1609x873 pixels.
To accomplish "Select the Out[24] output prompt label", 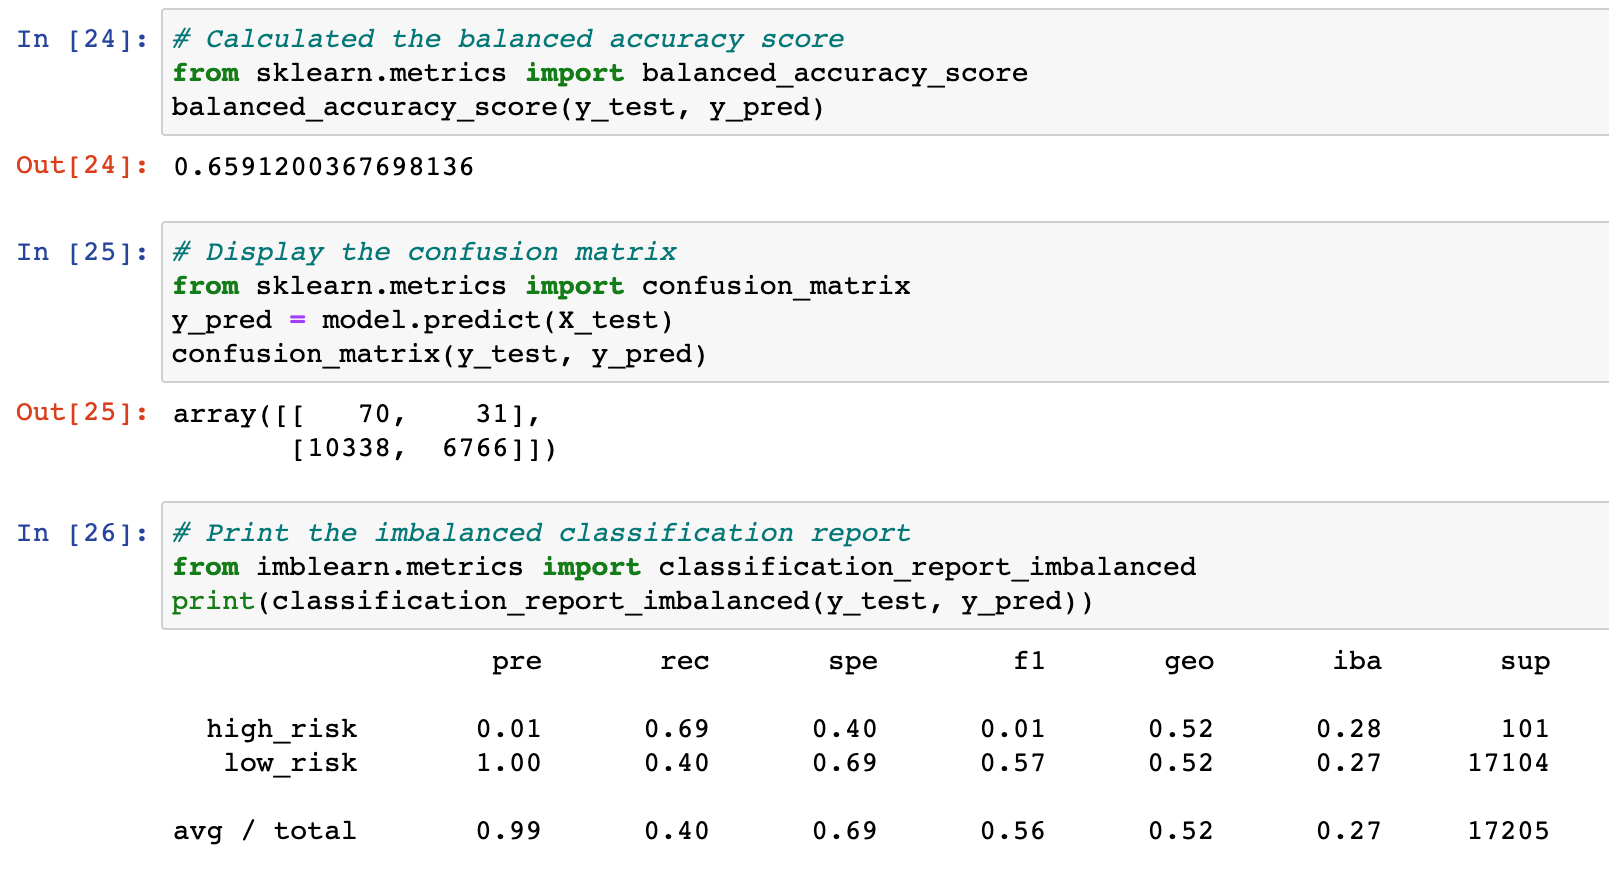I will pos(82,165).
